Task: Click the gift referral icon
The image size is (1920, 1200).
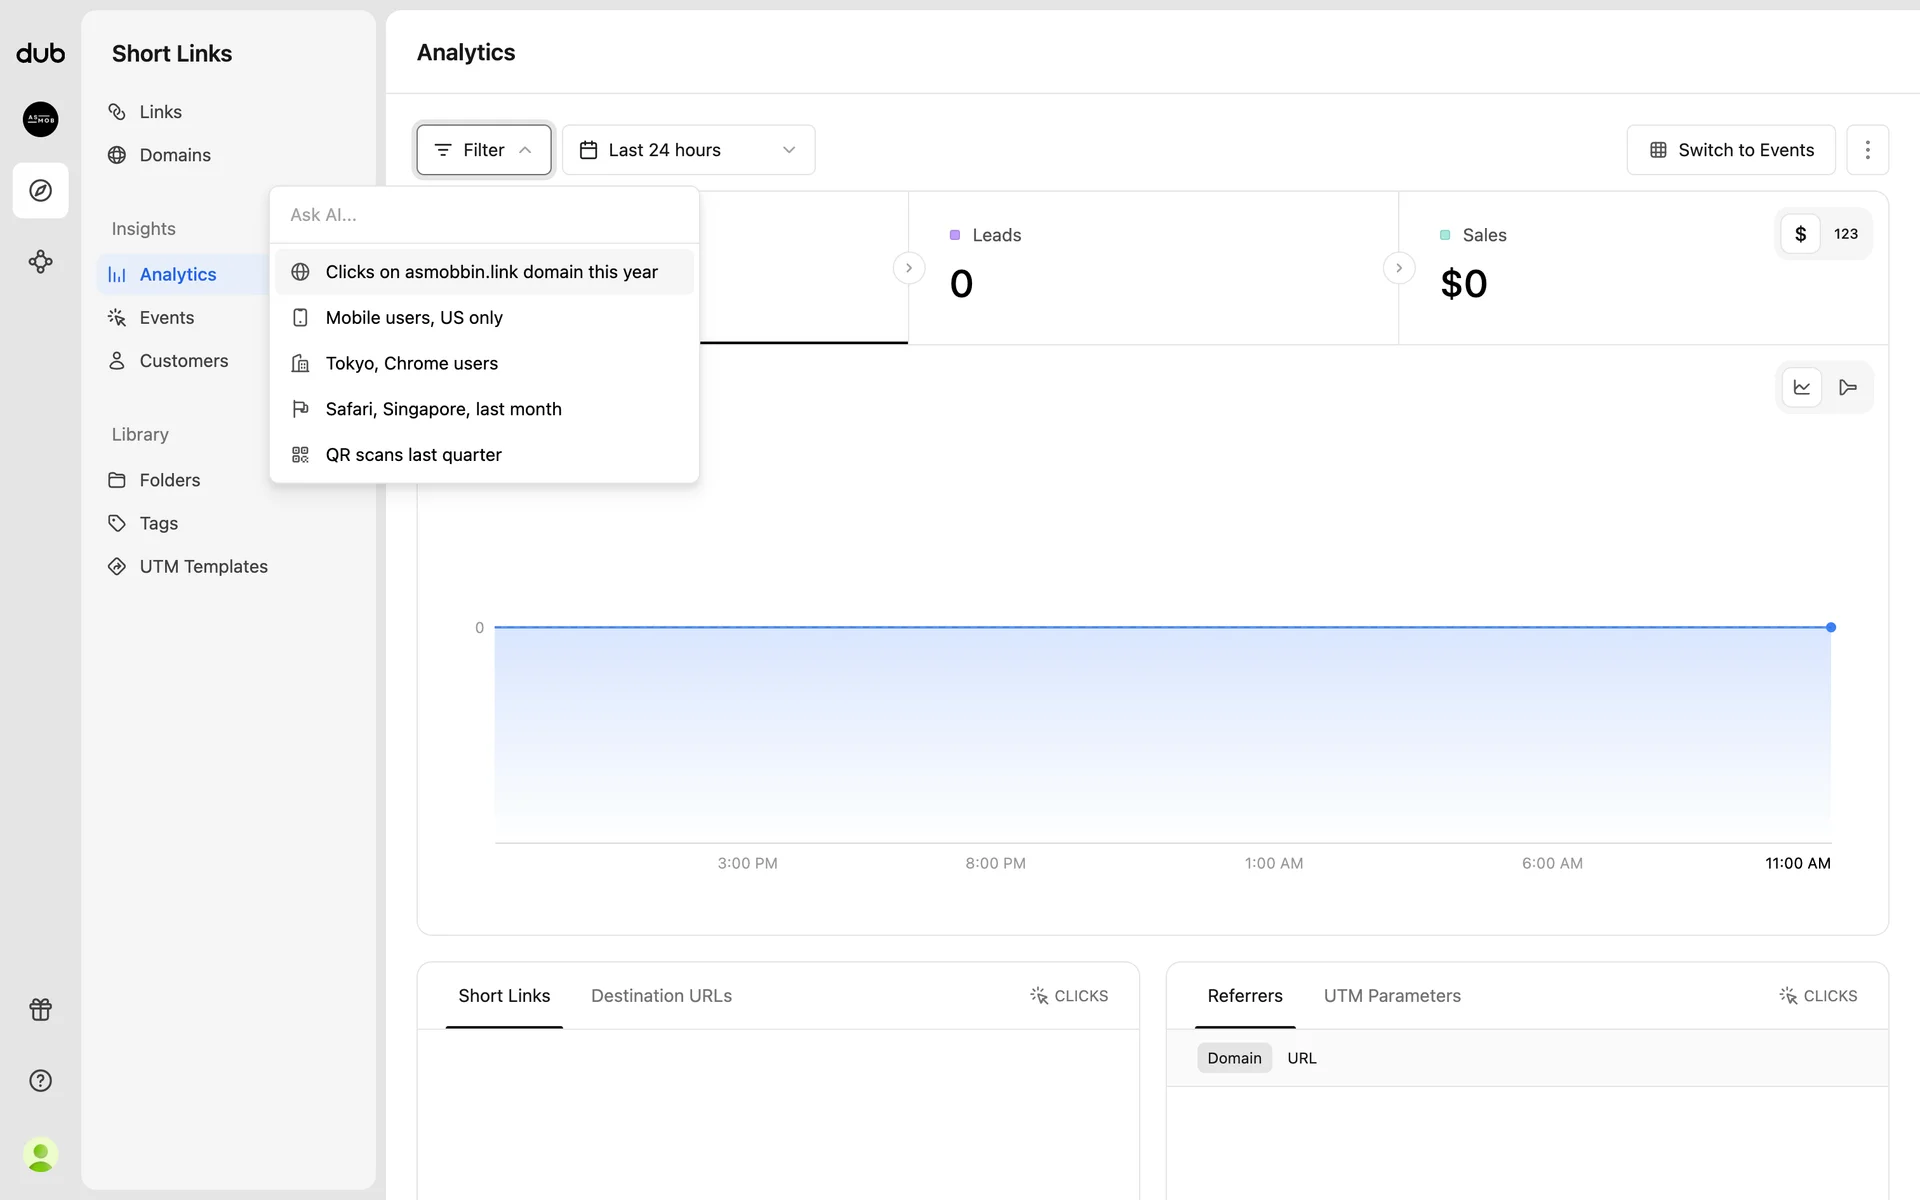Action: [x=41, y=1009]
